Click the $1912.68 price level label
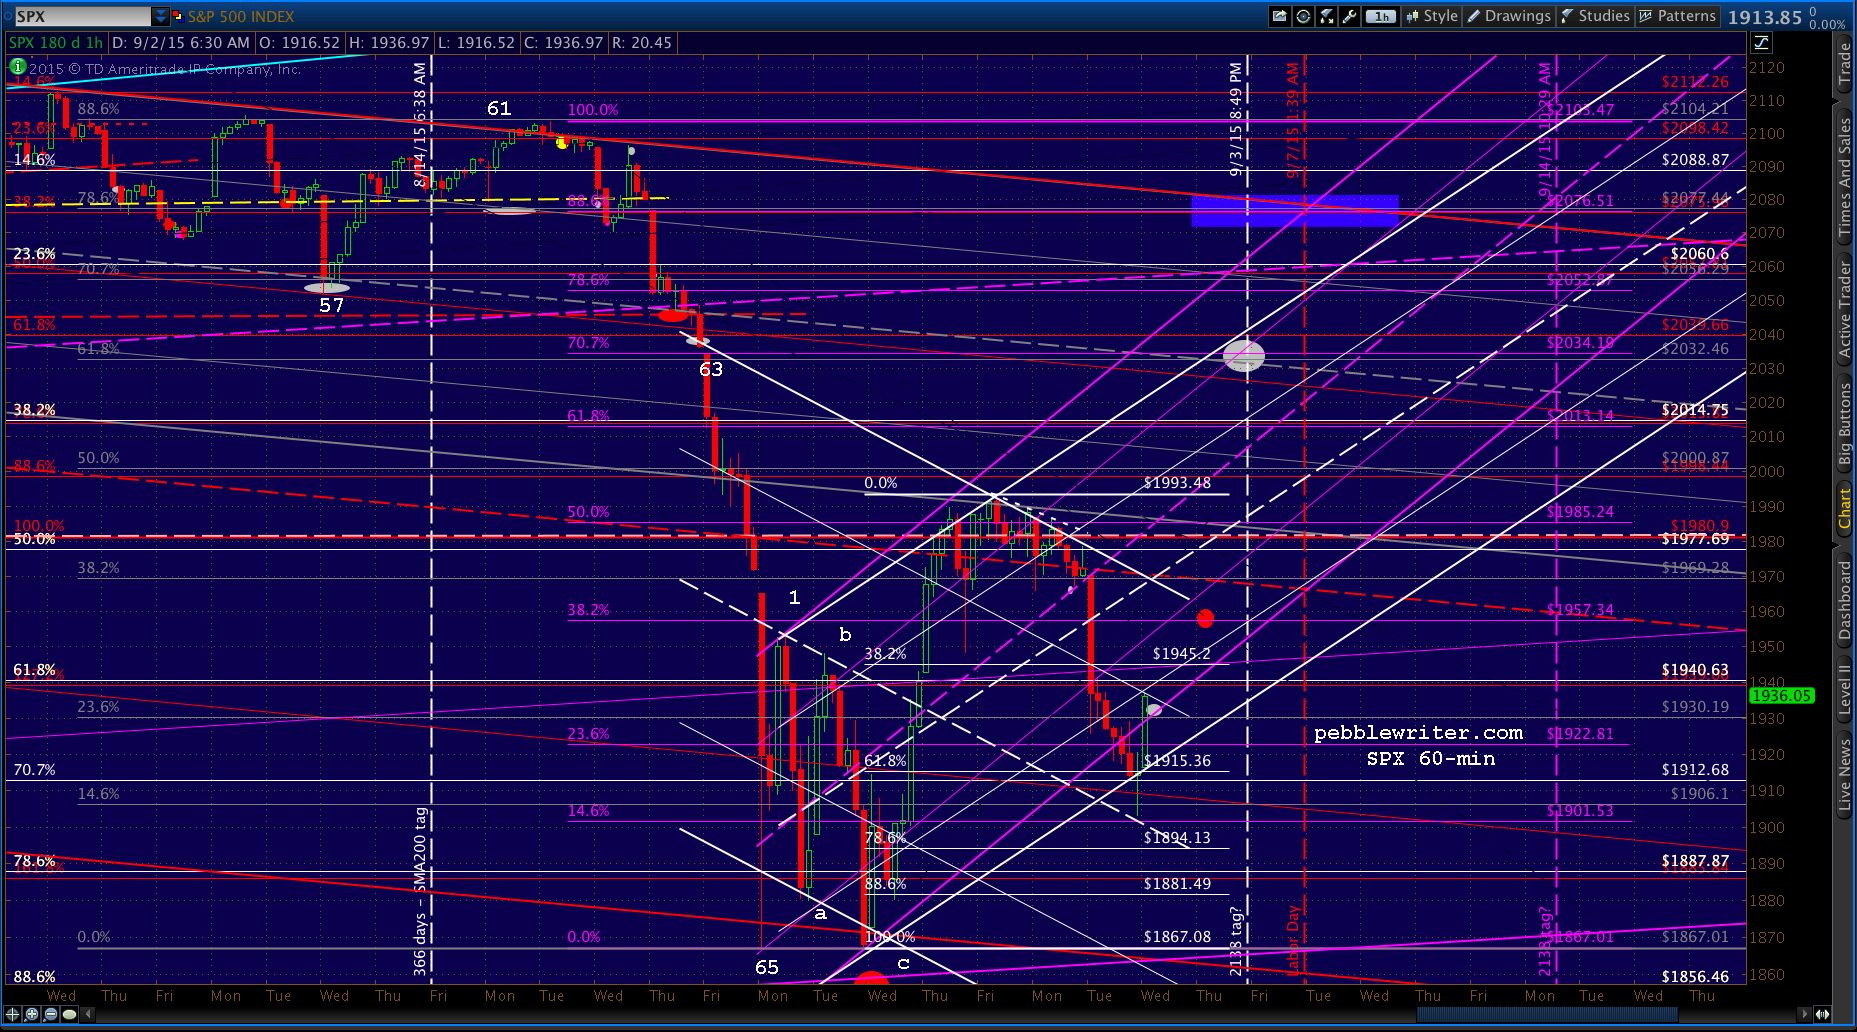The image size is (1857, 1032). click(x=1695, y=769)
